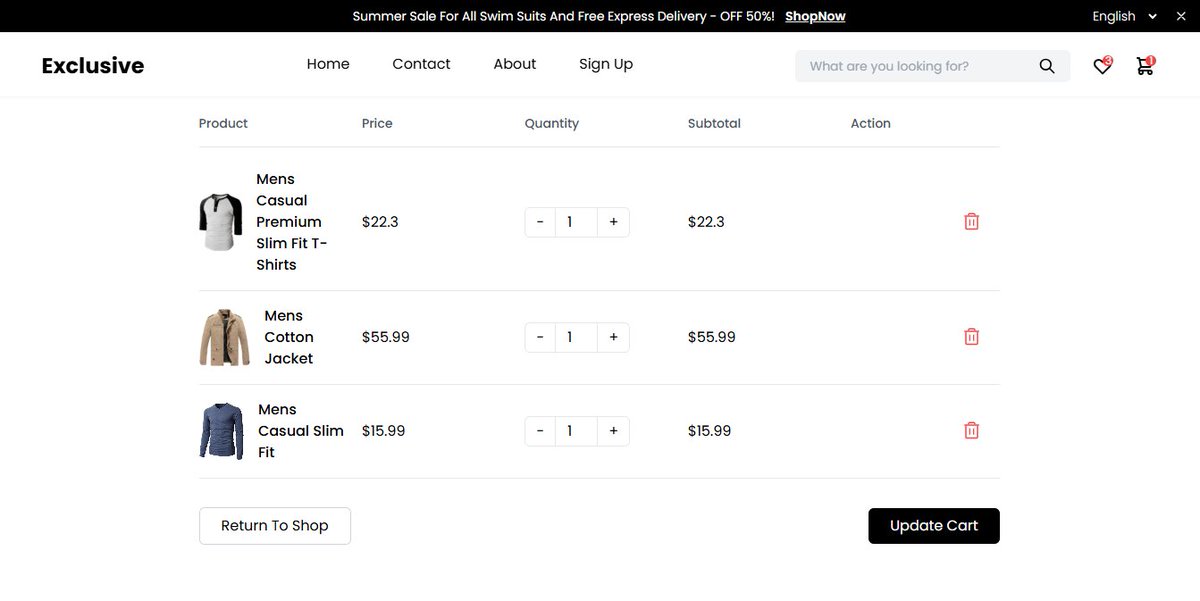Viewport: 1200px width, 601px height.
Task: Click 'Mens Casual Premium Slim Fit T-Shirts' name
Action: click(291, 222)
